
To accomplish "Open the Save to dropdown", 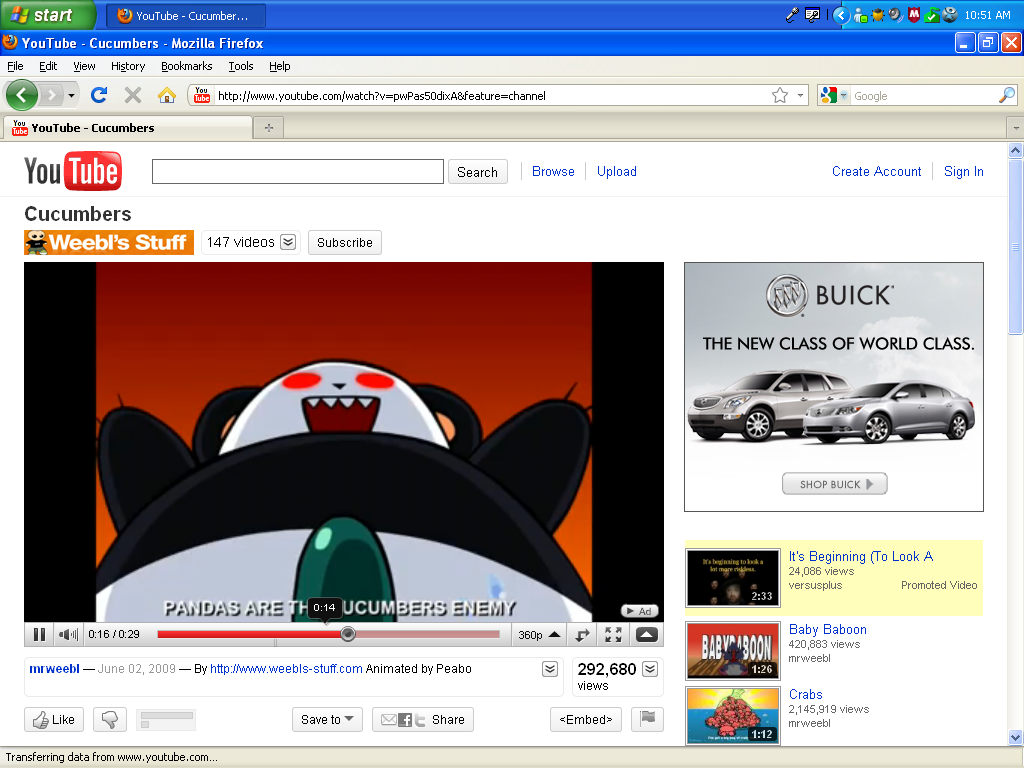I will coord(327,719).
